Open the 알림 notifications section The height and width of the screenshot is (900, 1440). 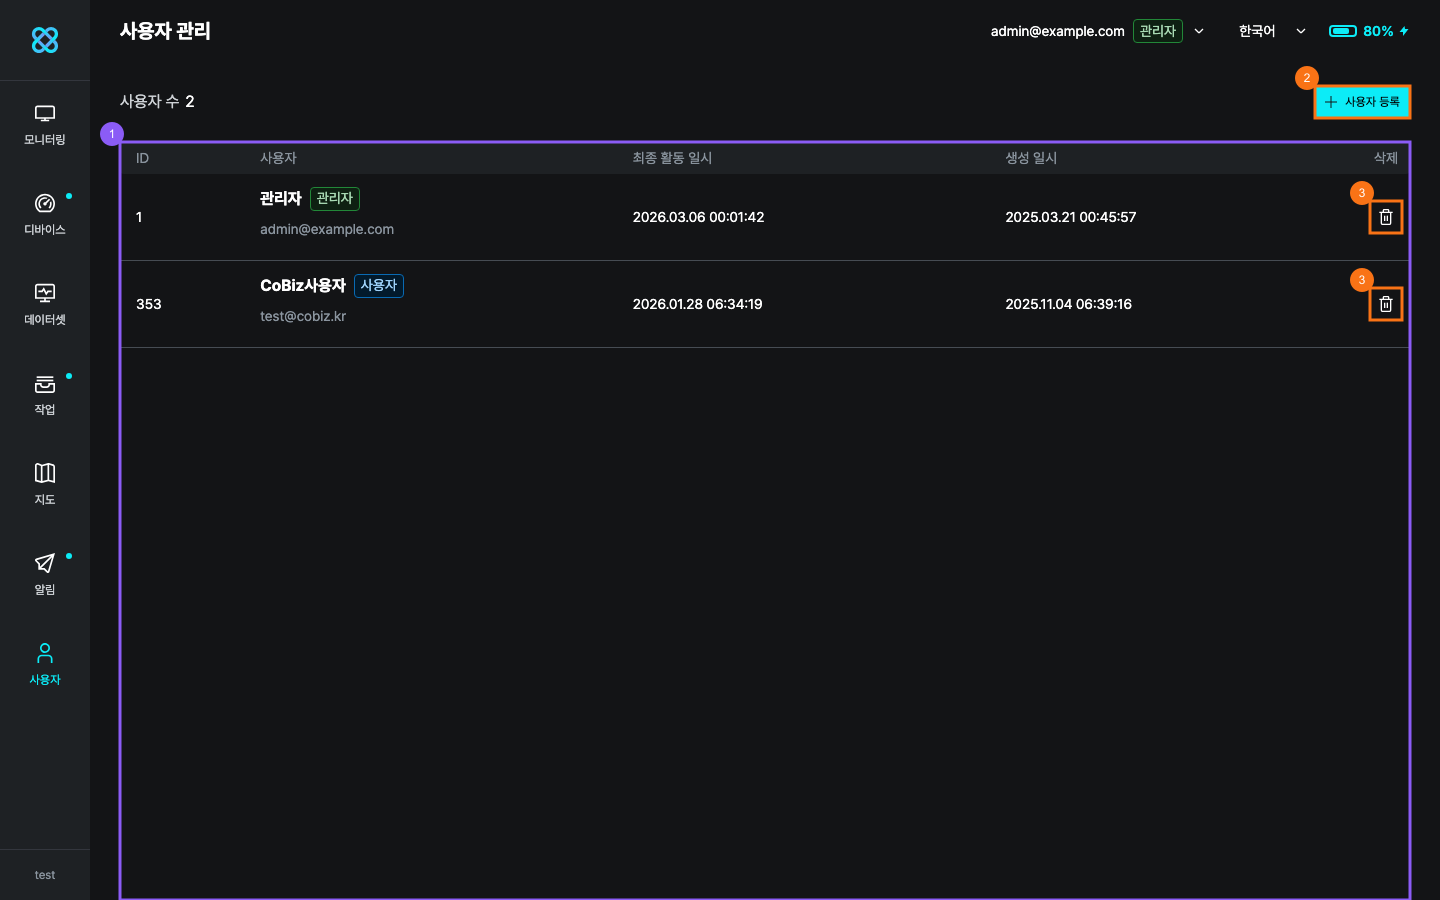pyautogui.click(x=45, y=575)
